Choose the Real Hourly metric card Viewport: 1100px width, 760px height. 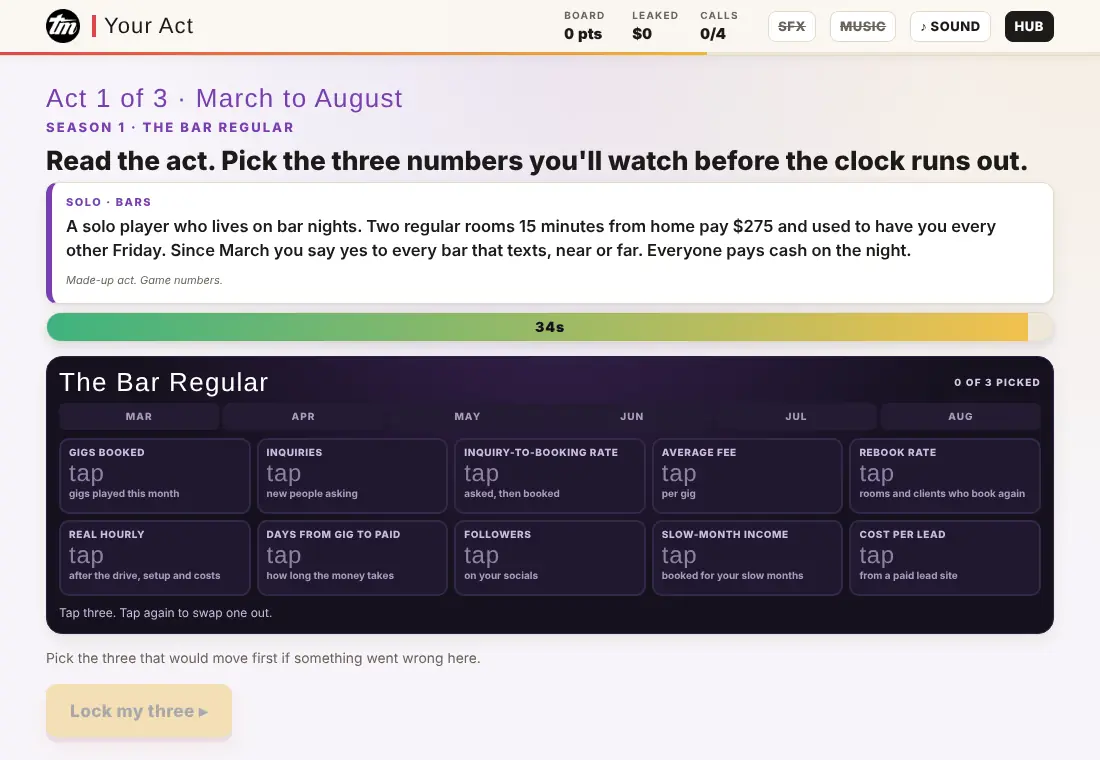[155, 558]
